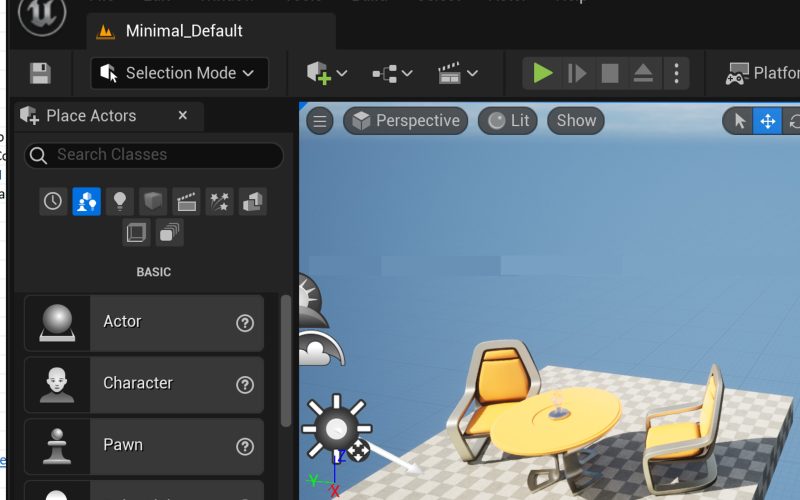Screen dimensions: 800x500
Task: Expand the add content dropdown arrow
Action: (x=342, y=73)
